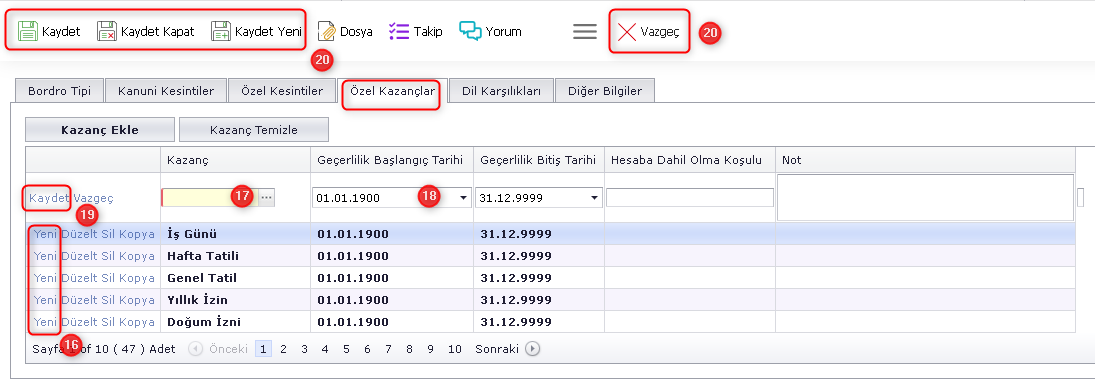
Task: Click the Önceki previous page arrow
Action: (196, 348)
